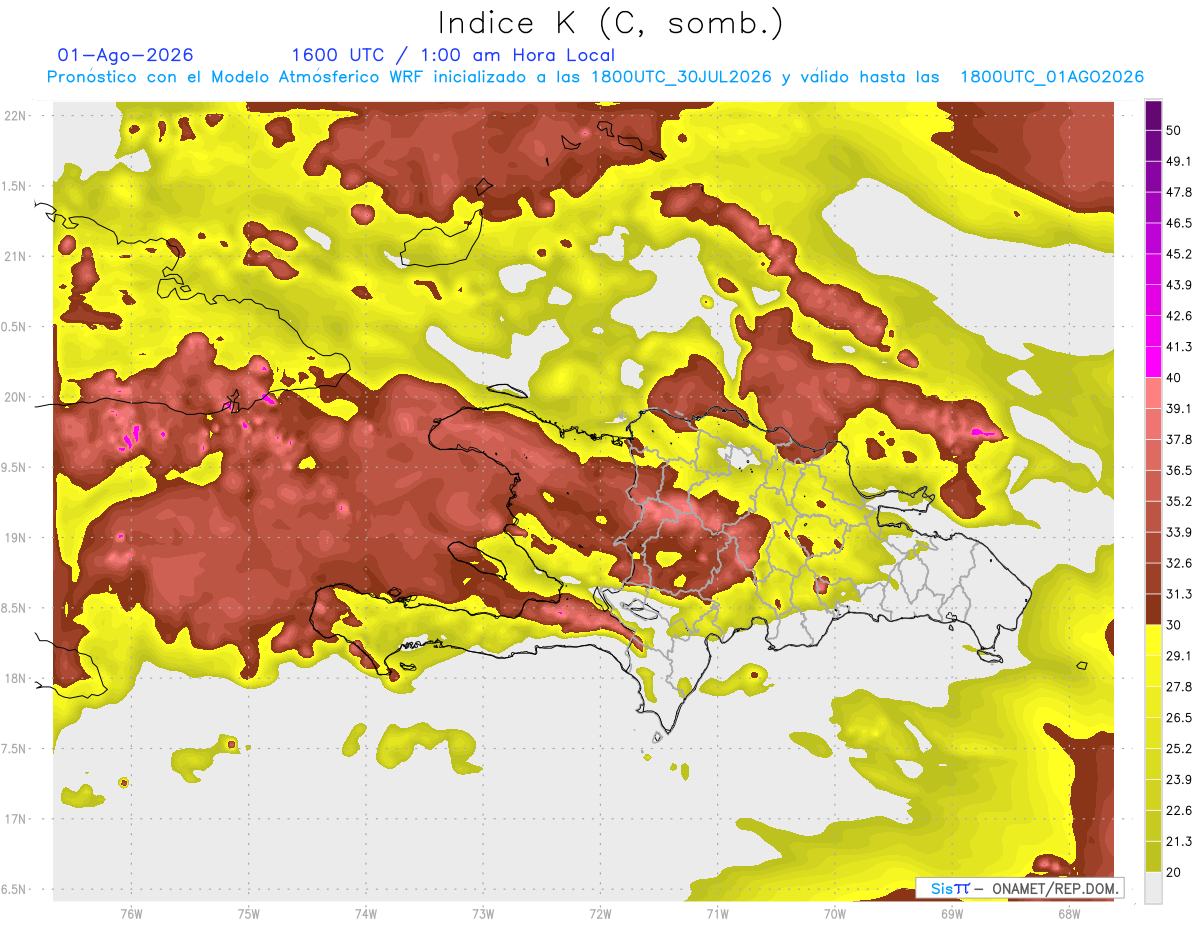Click the colorbar value 49.1
The height and width of the screenshot is (927, 1200).
(1179, 161)
